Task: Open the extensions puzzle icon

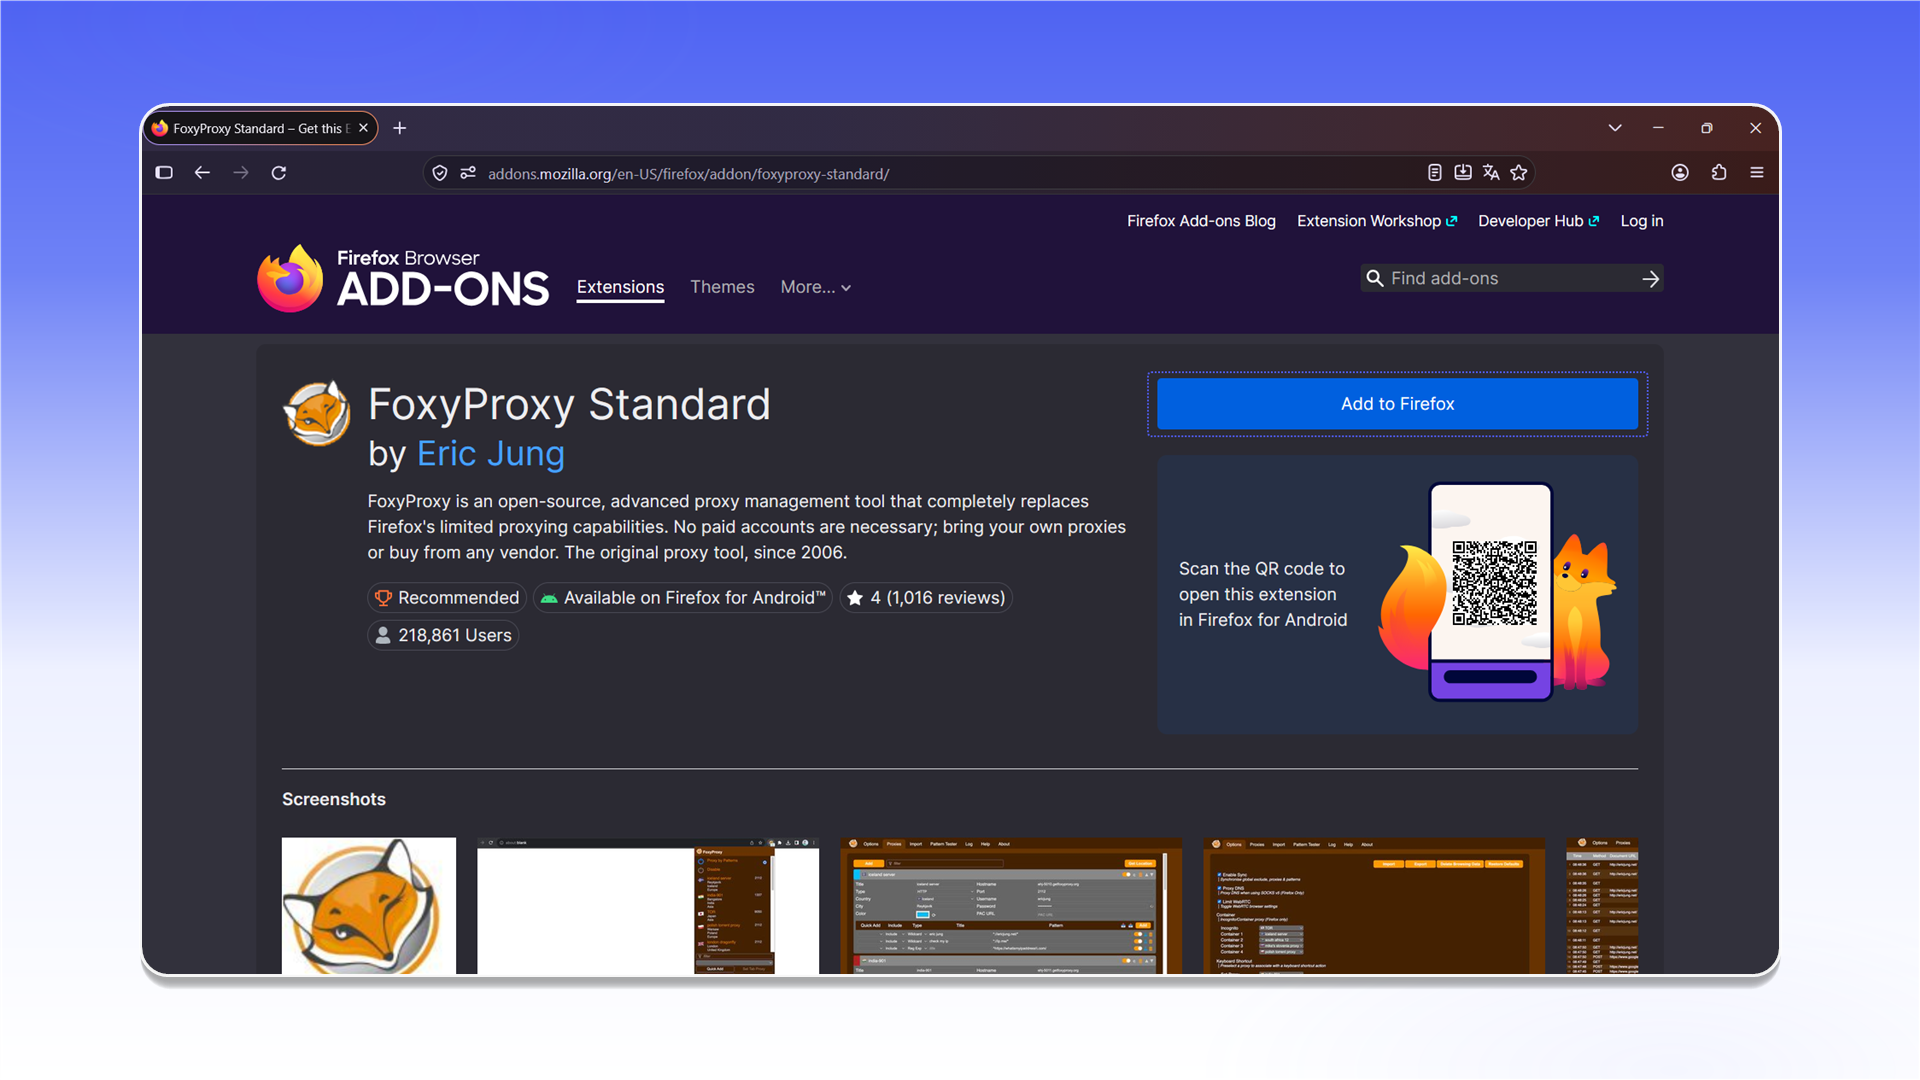Action: point(1719,173)
